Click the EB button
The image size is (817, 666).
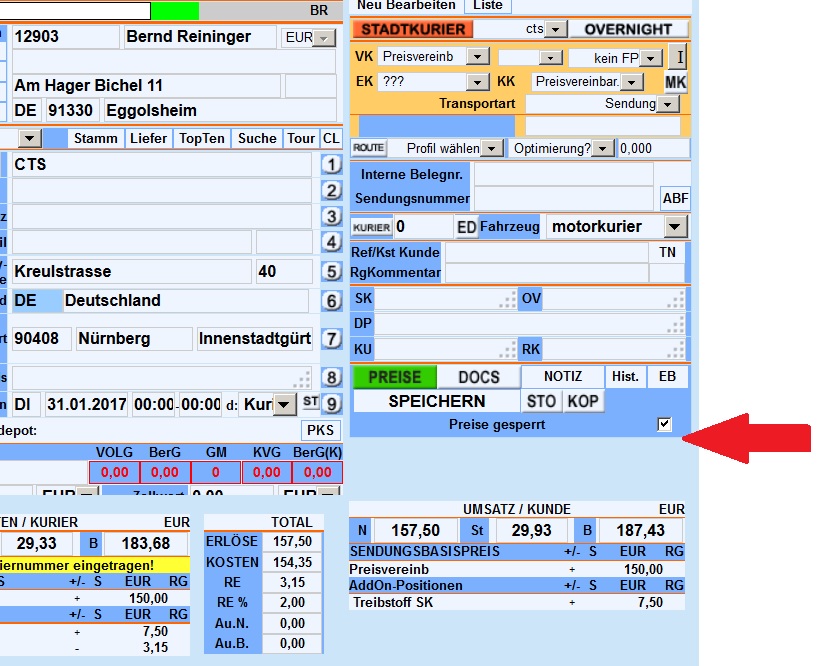point(667,377)
